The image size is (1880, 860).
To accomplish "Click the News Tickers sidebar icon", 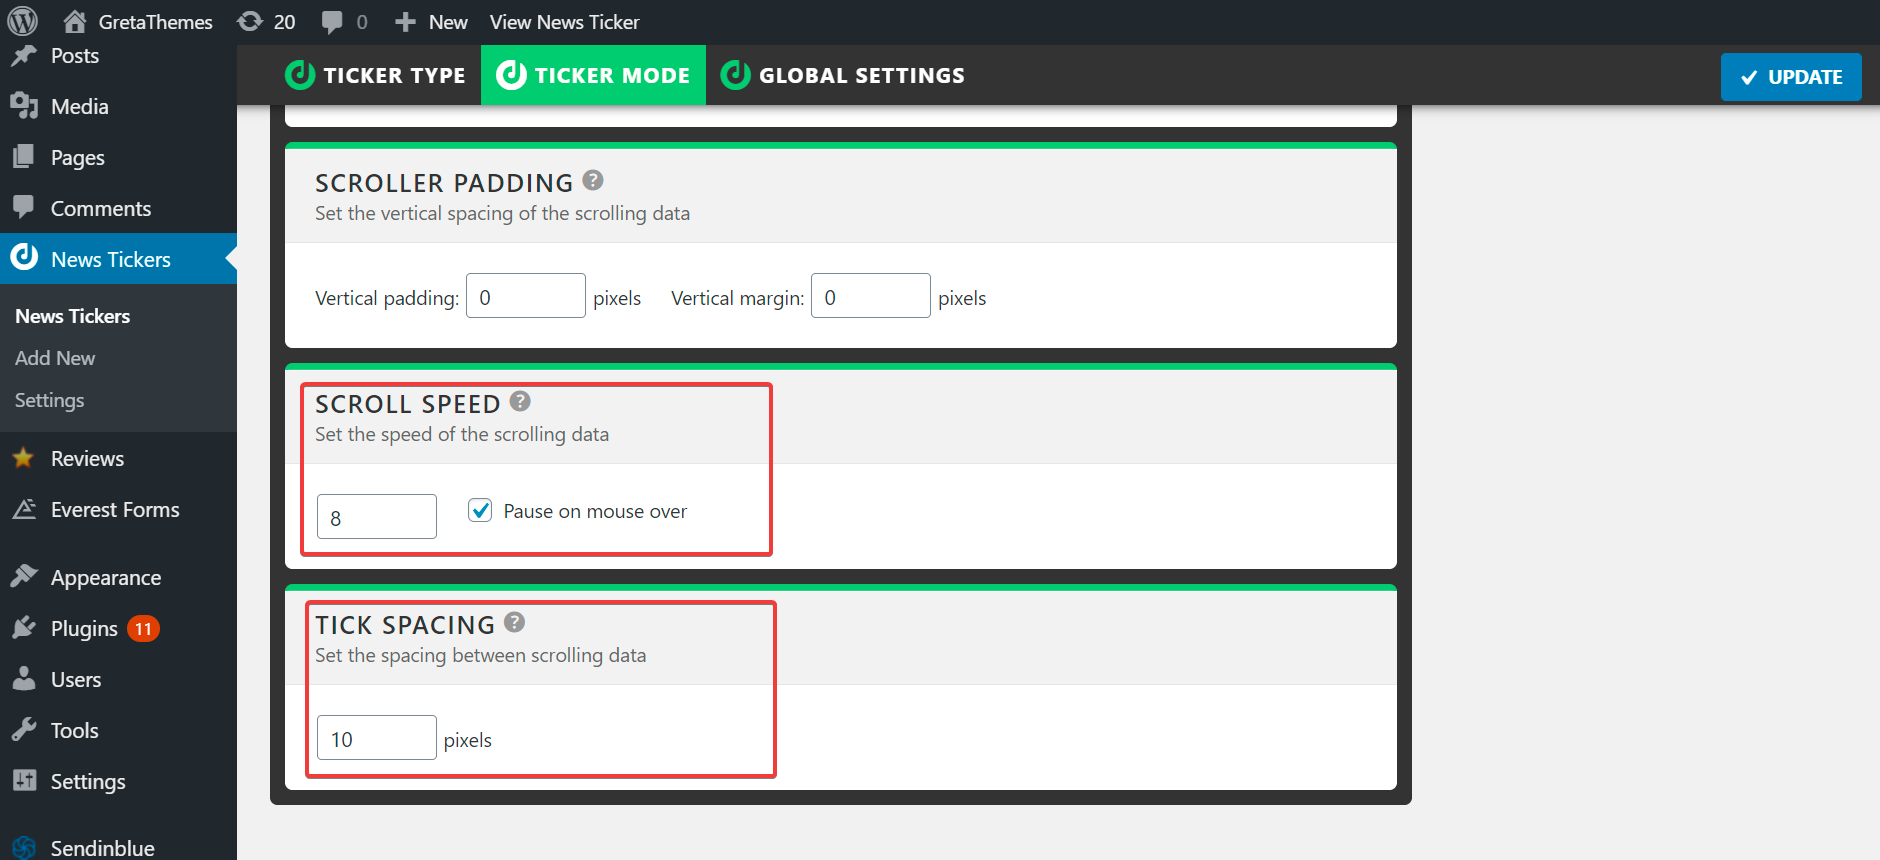I will coord(24,258).
